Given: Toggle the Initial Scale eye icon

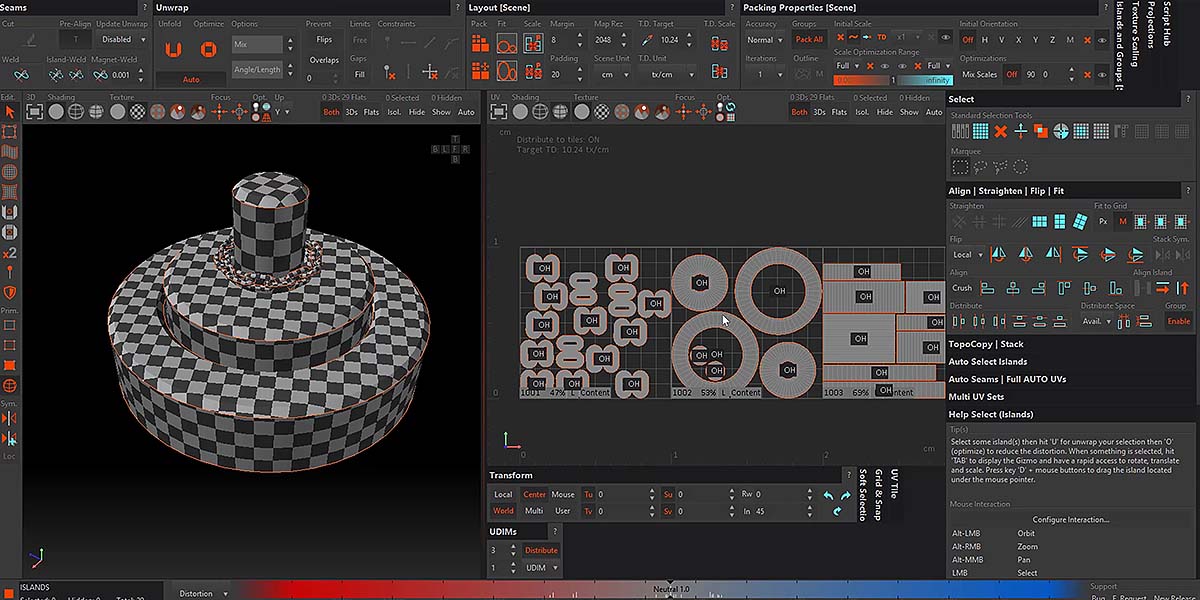Looking at the screenshot, I should pyautogui.click(x=946, y=37).
